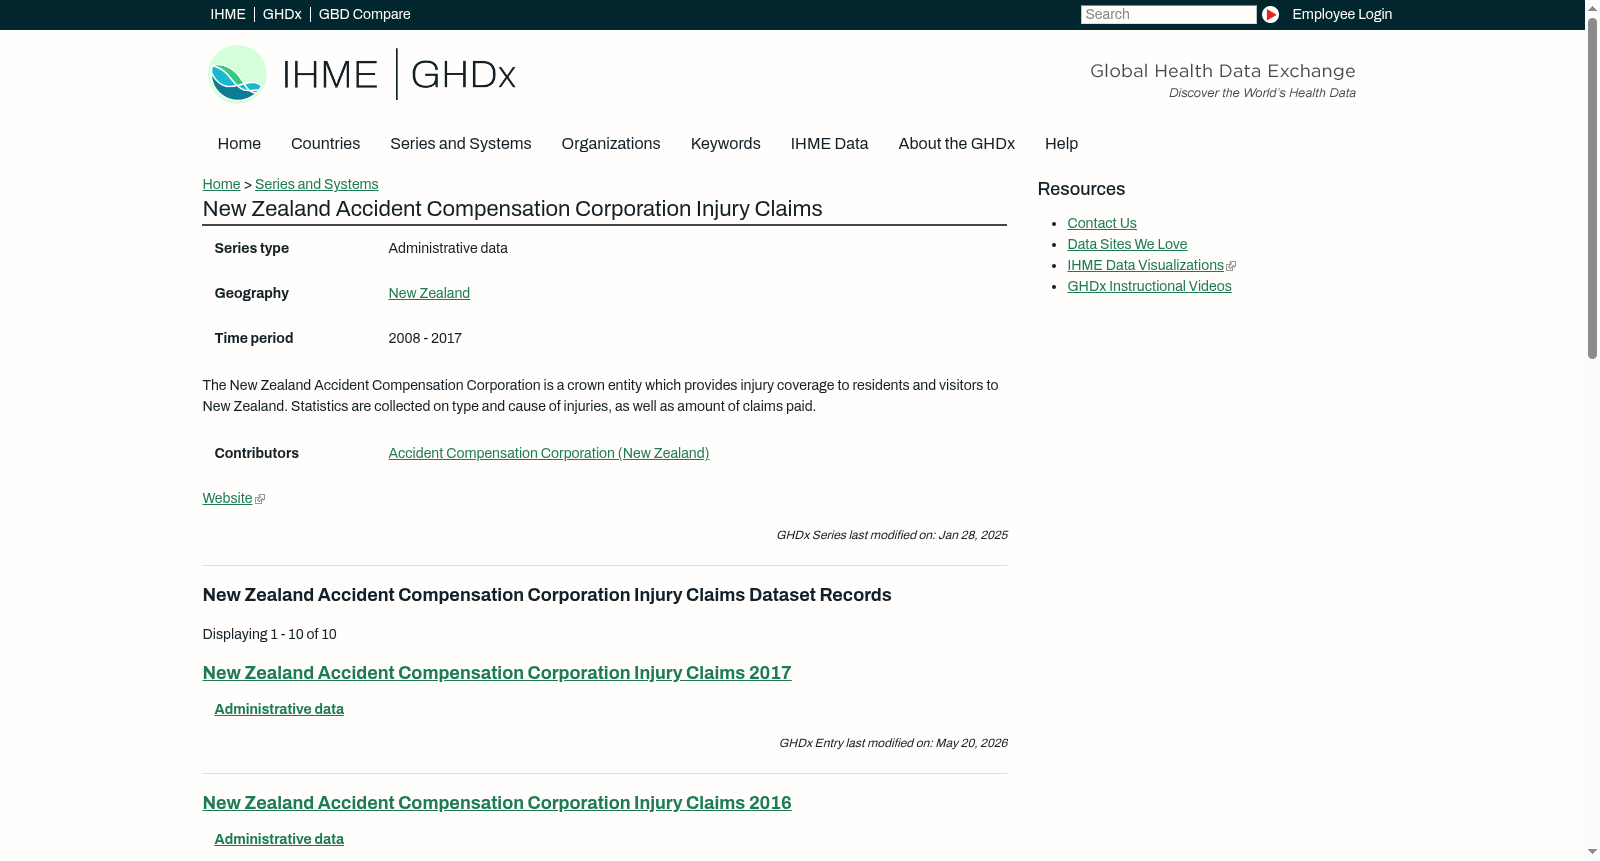The height and width of the screenshot is (861, 1600).
Task: Go to Home in main navigation
Action: (239, 144)
